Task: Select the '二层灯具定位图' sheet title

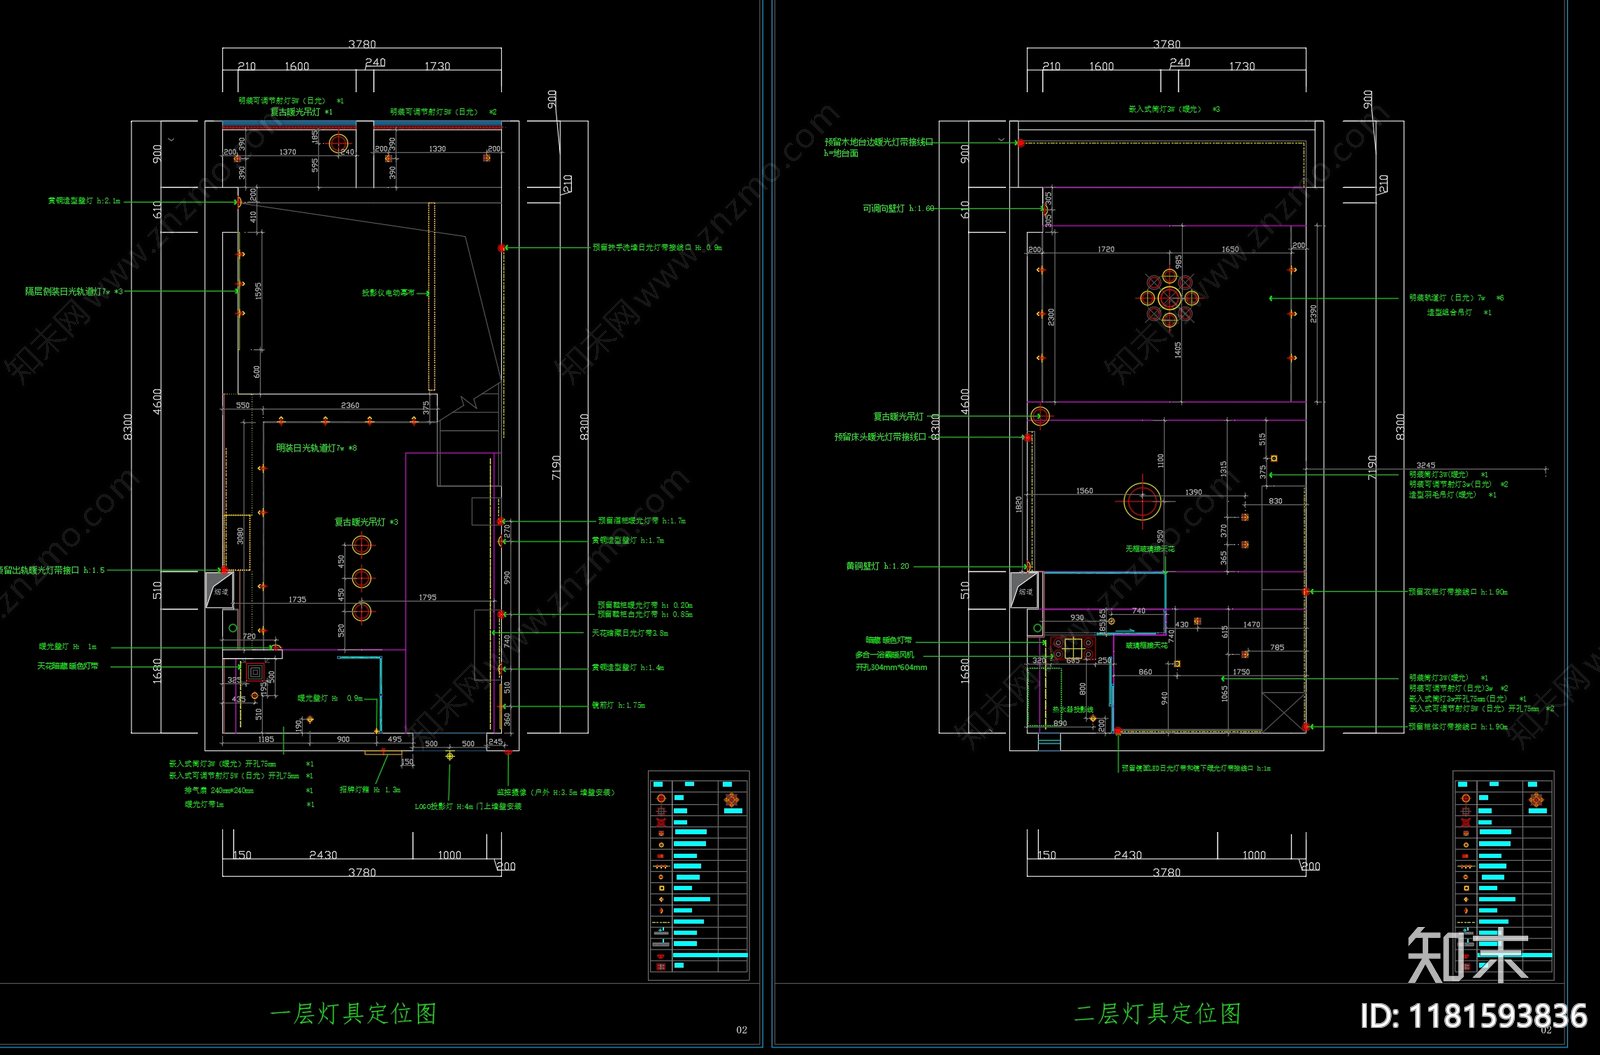Action: point(1158,1013)
